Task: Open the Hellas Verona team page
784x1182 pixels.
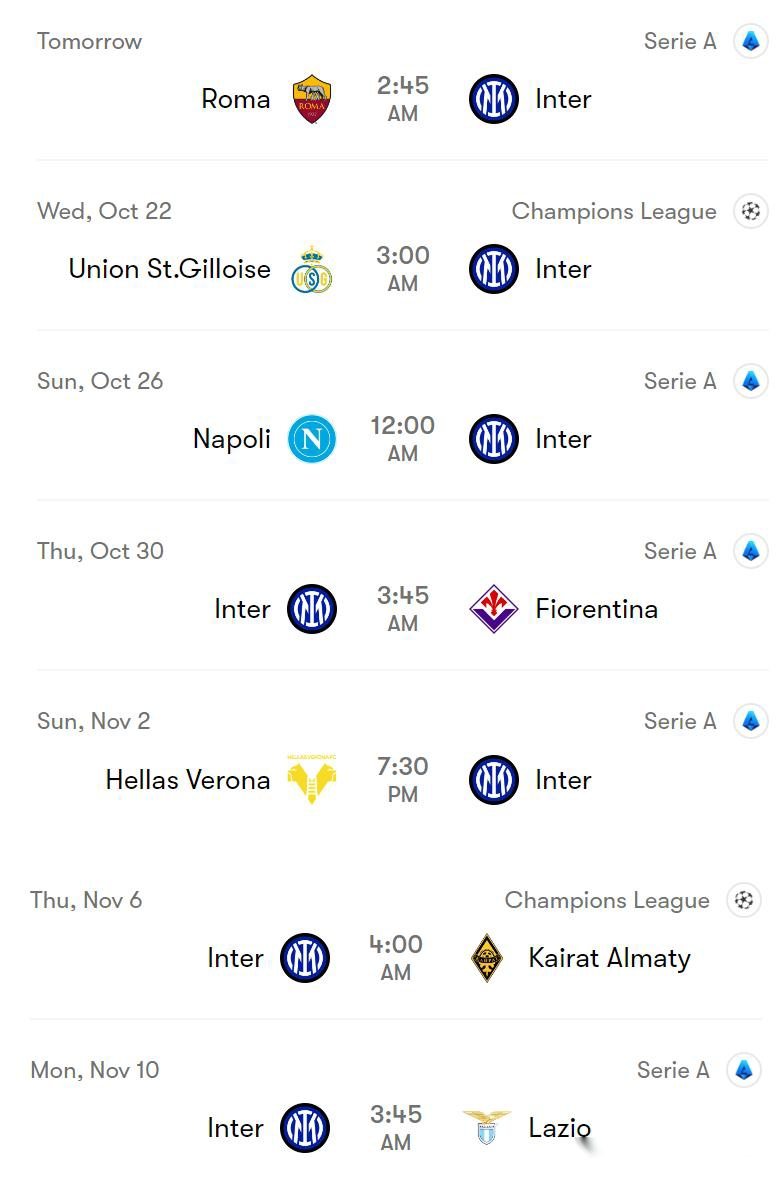Action: [188, 780]
